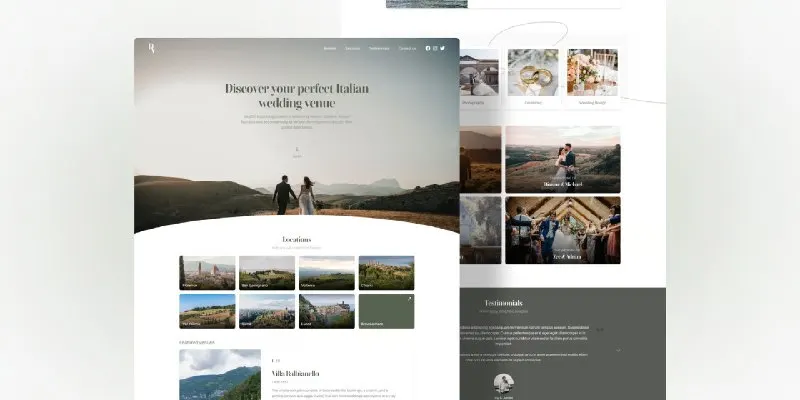Open the Florence location card
The image size is (800, 400).
click(207, 273)
